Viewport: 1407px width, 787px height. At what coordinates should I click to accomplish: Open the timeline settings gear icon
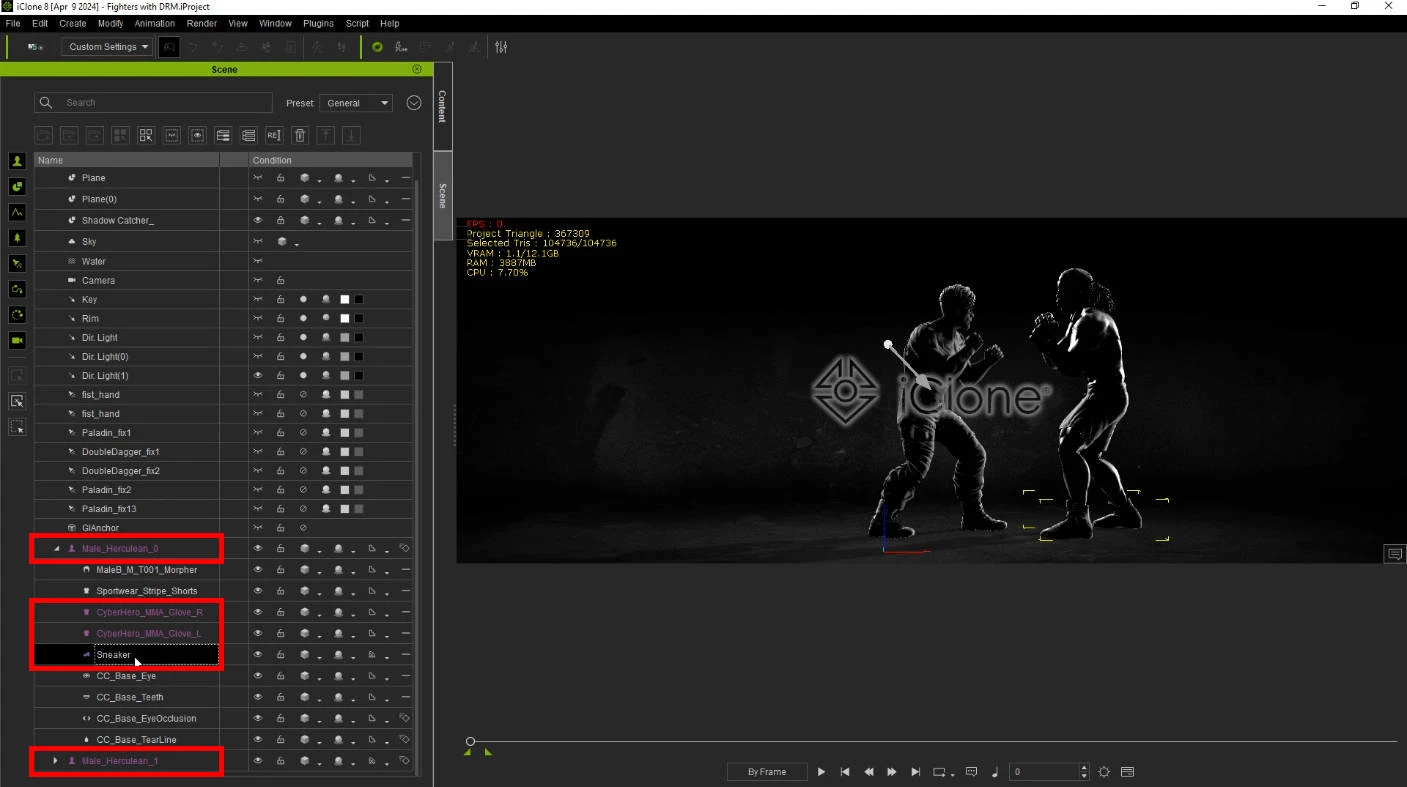pos(1104,772)
